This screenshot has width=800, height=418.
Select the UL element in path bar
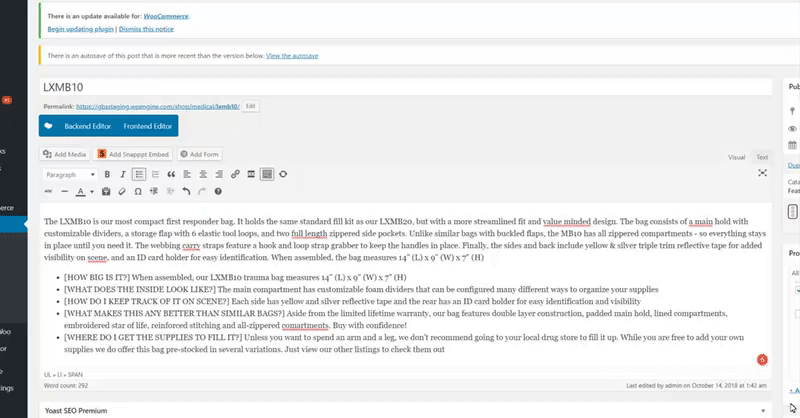pos(47,375)
